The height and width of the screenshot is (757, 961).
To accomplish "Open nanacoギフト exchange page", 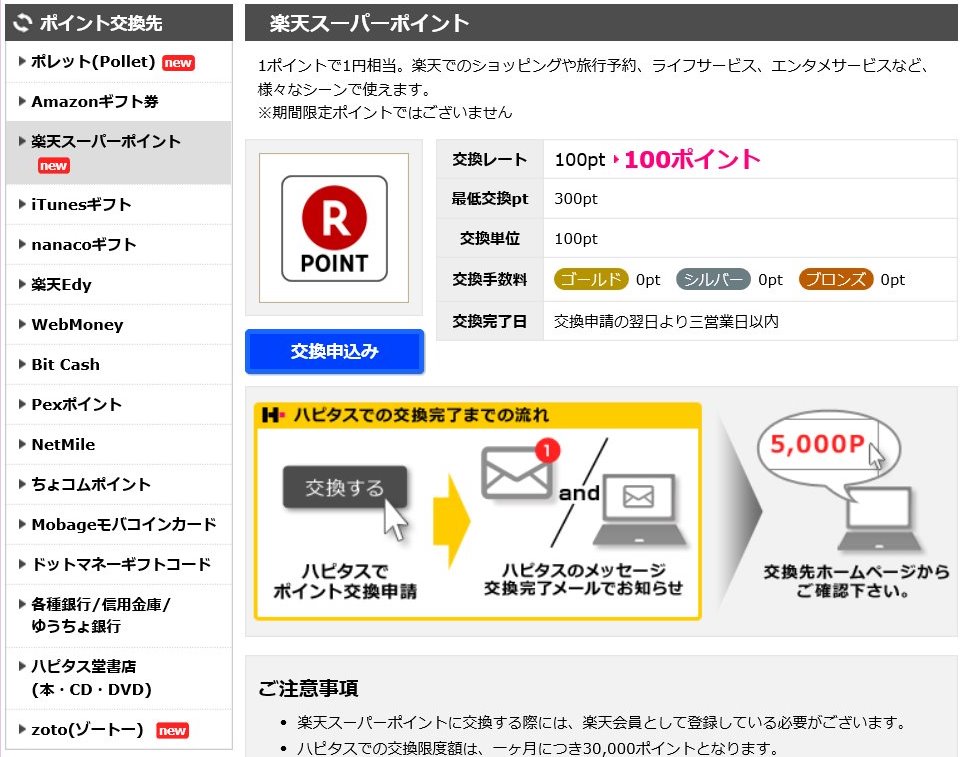I will (84, 245).
